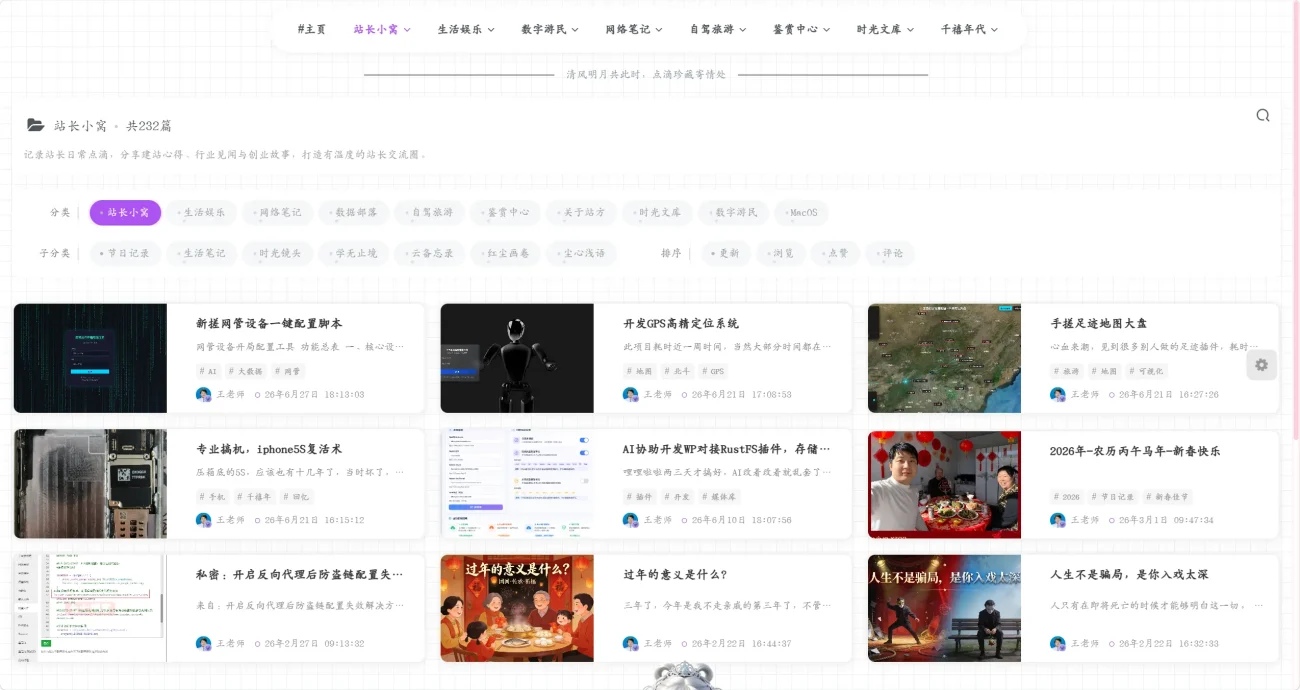1300x690 pixels.
Task: Expand the 自驾旅游 navigation dropdown
Action: pyautogui.click(x=718, y=30)
